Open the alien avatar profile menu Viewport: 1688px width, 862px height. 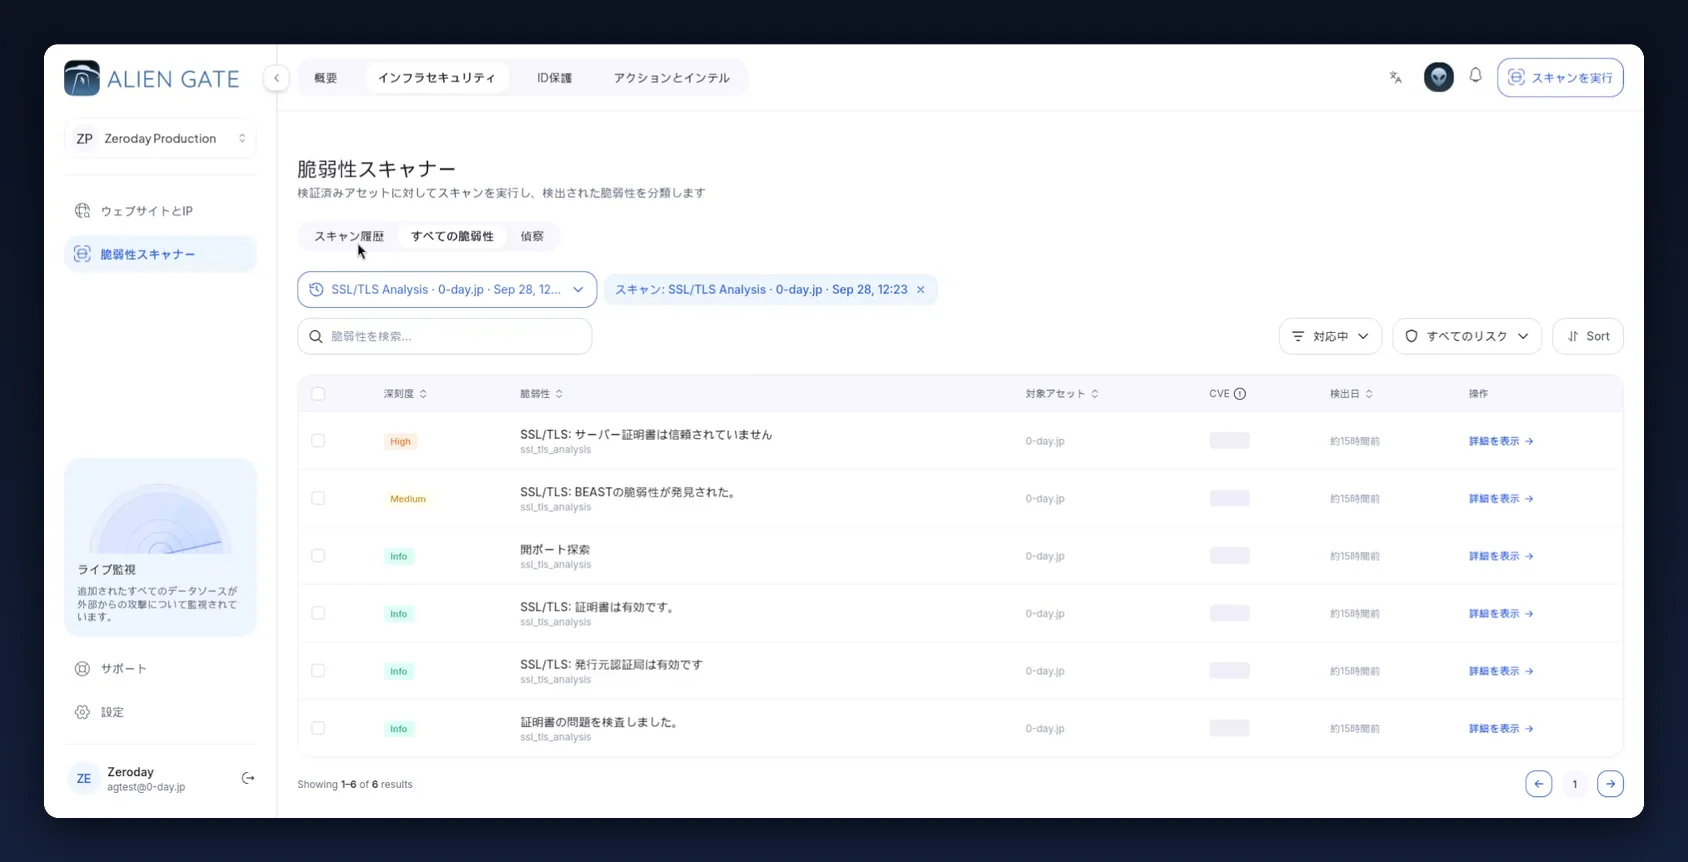pos(1438,77)
